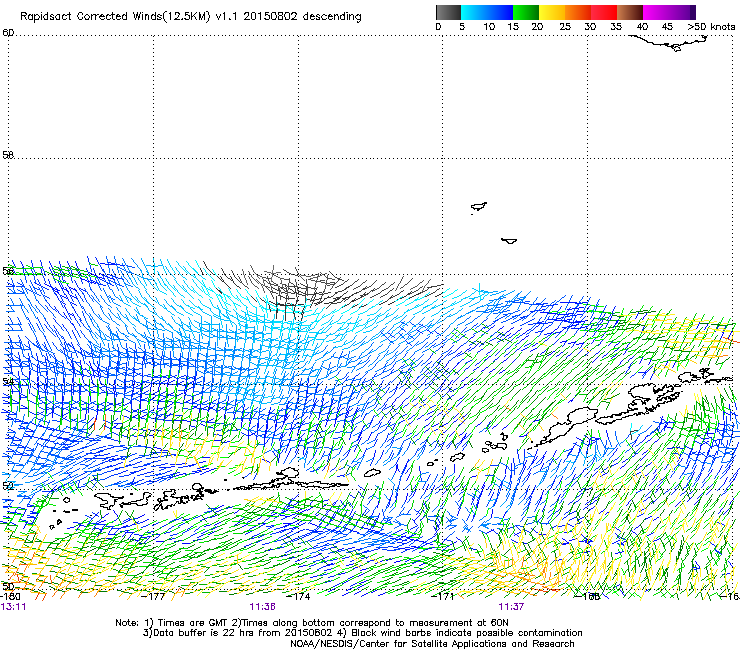Click the red 30-35 knots legend segment
Image resolution: width=740 pixels, height=650 pixels.
[604, 12]
